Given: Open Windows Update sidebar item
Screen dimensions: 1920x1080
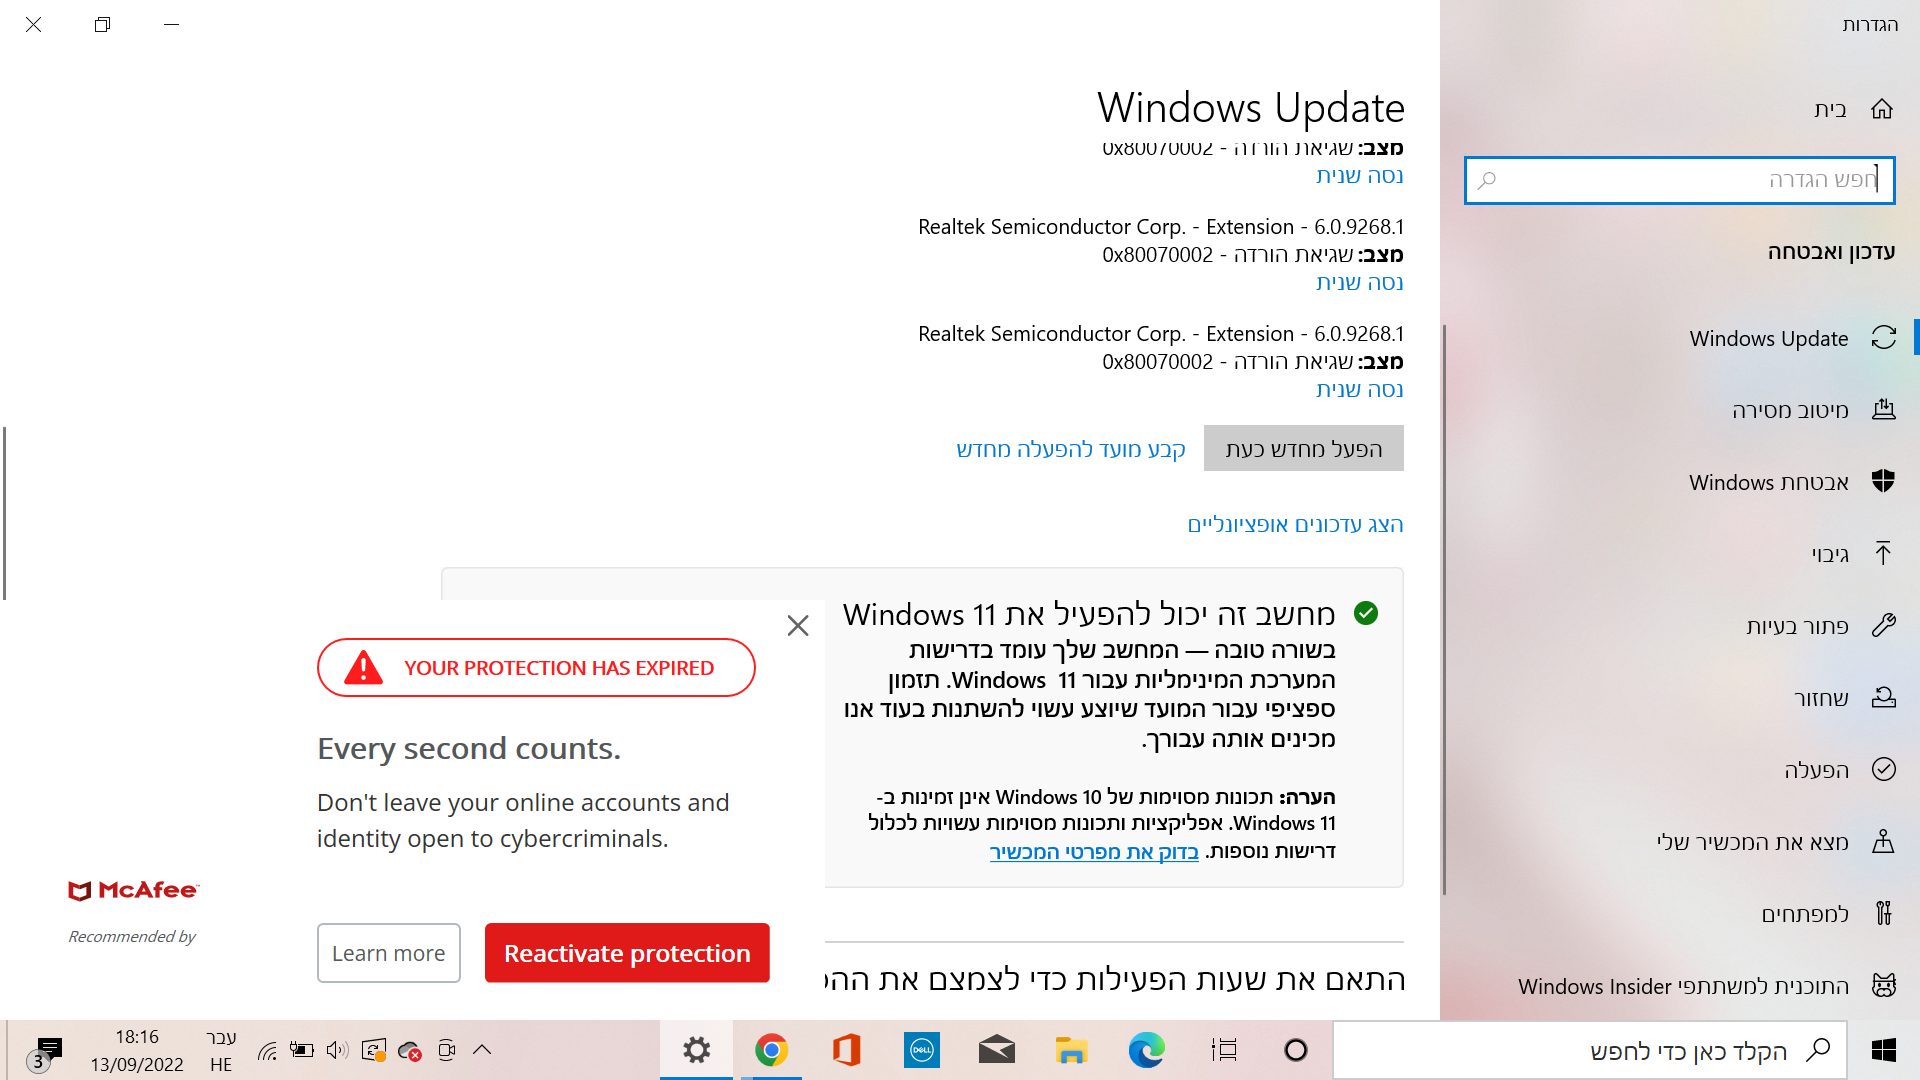Looking at the screenshot, I should click(1769, 338).
